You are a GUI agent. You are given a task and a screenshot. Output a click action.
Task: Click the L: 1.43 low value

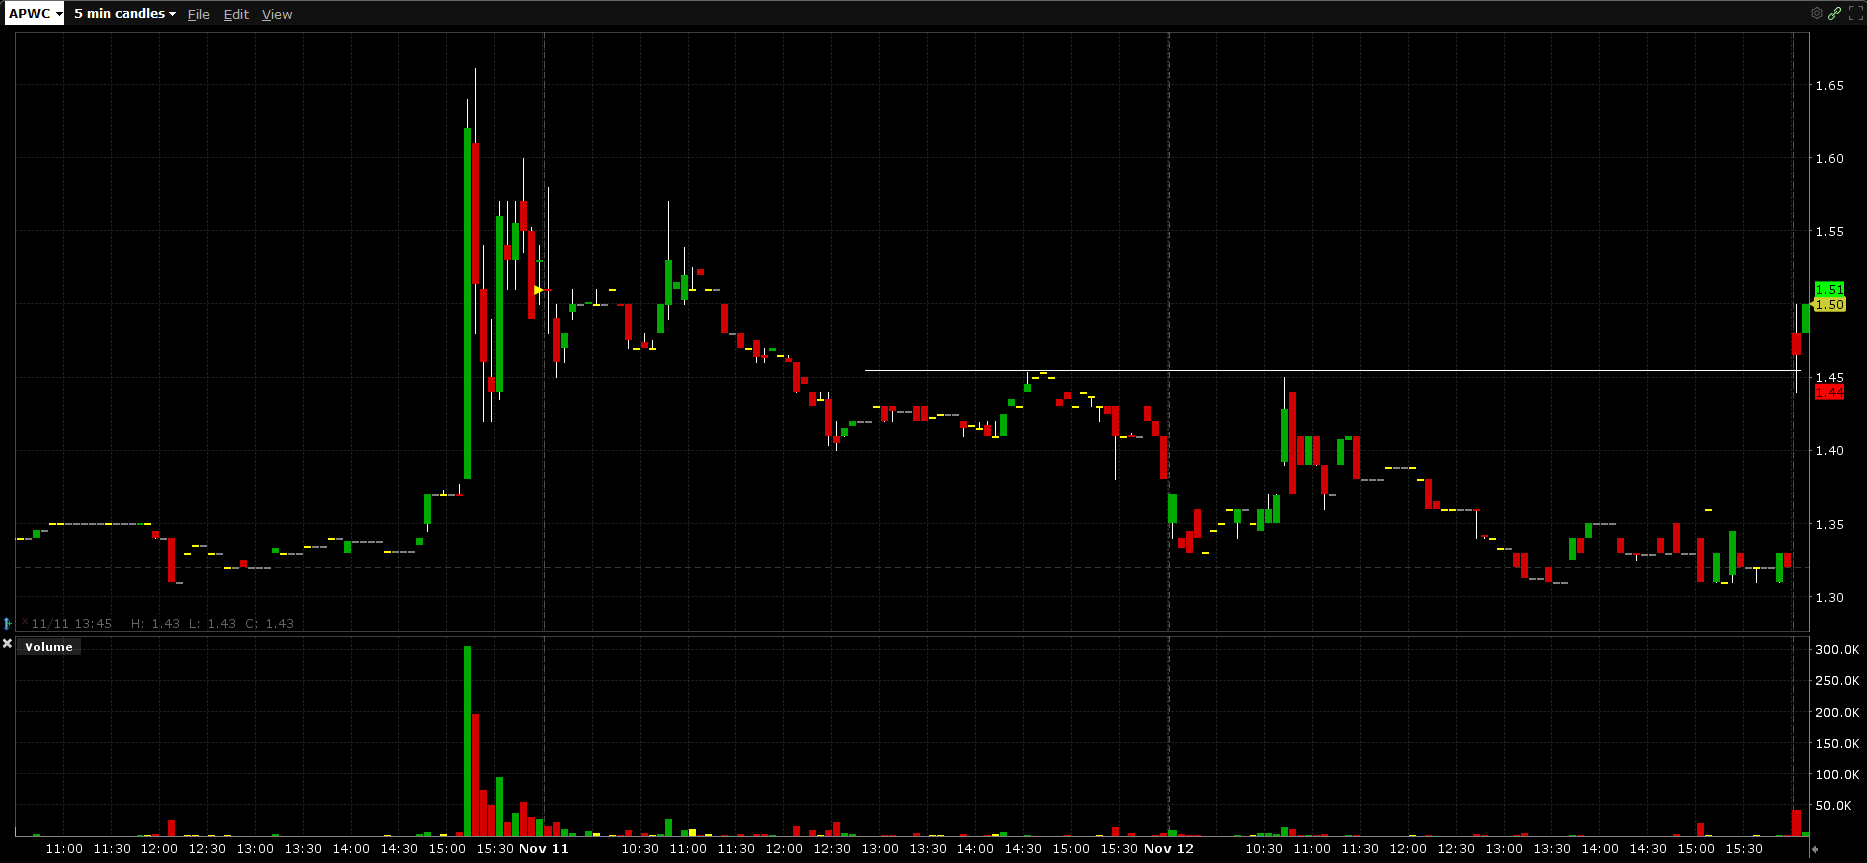click(x=212, y=624)
